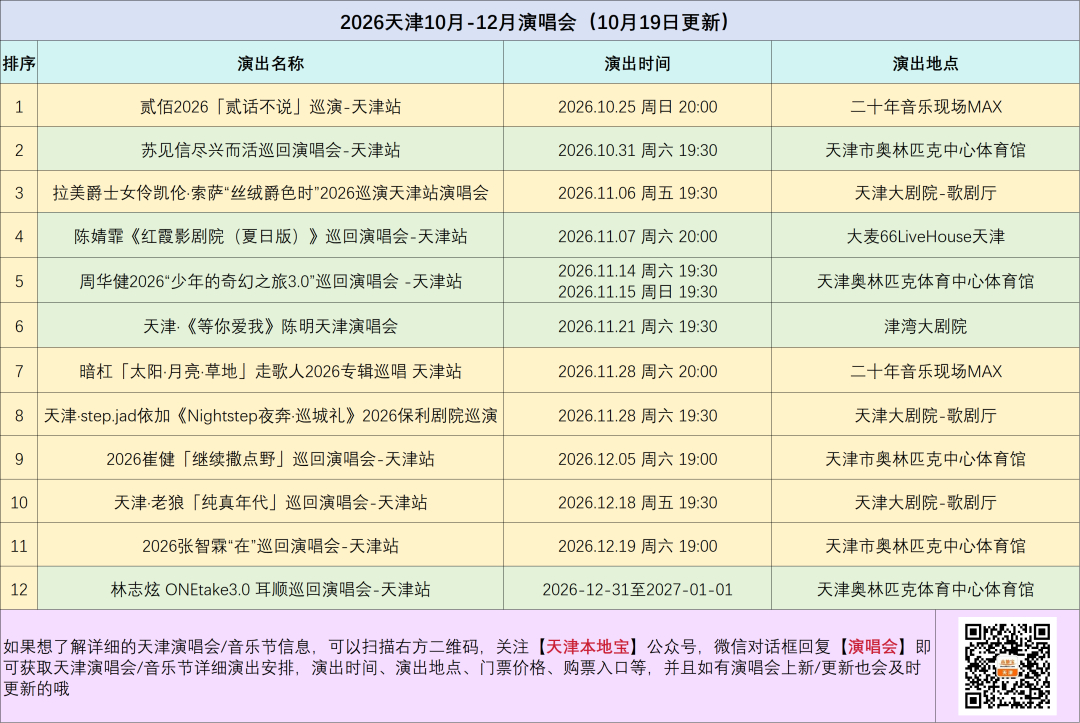Click the time cell '2026.11.28 周六 19:30'

tap(637, 416)
